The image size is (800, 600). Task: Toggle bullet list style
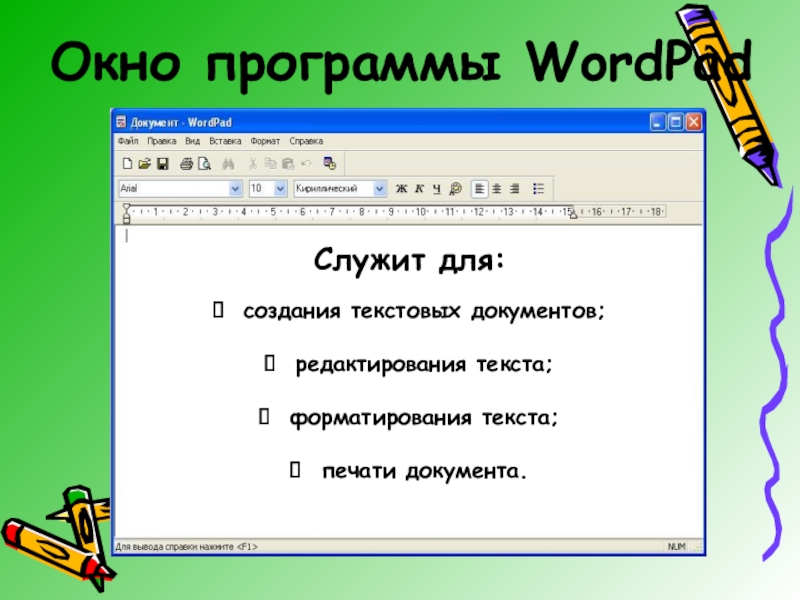pyautogui.click(x=538, y=189)
